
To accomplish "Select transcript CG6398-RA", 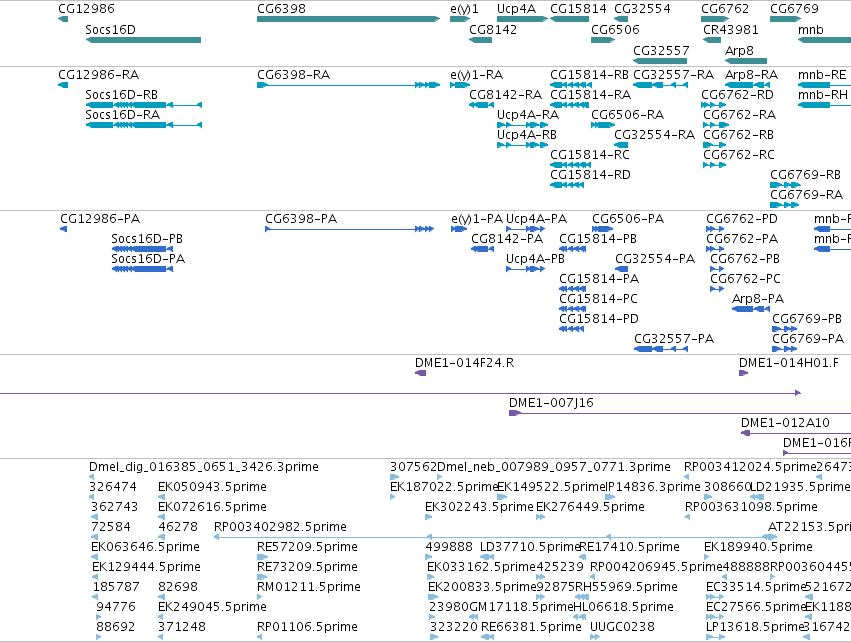I will [x=348, y=85].
